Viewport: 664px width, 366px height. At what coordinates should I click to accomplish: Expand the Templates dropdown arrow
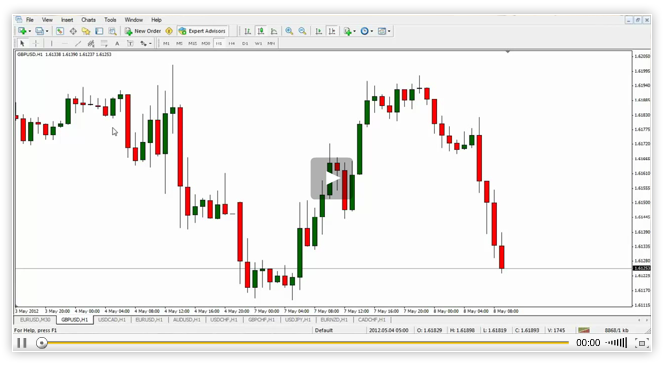click(x=389, y=31)
